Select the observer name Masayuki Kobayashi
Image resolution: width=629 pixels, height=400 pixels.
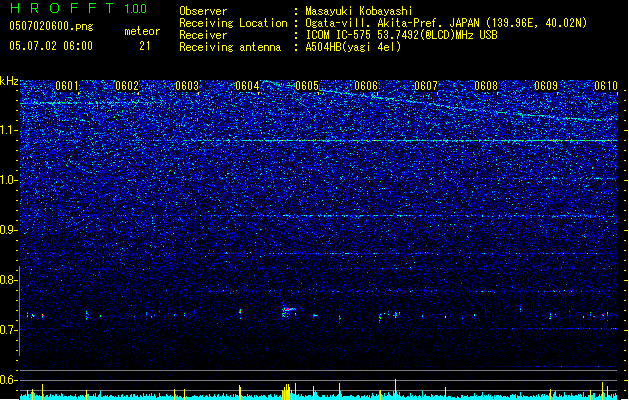tap(359, 11)
